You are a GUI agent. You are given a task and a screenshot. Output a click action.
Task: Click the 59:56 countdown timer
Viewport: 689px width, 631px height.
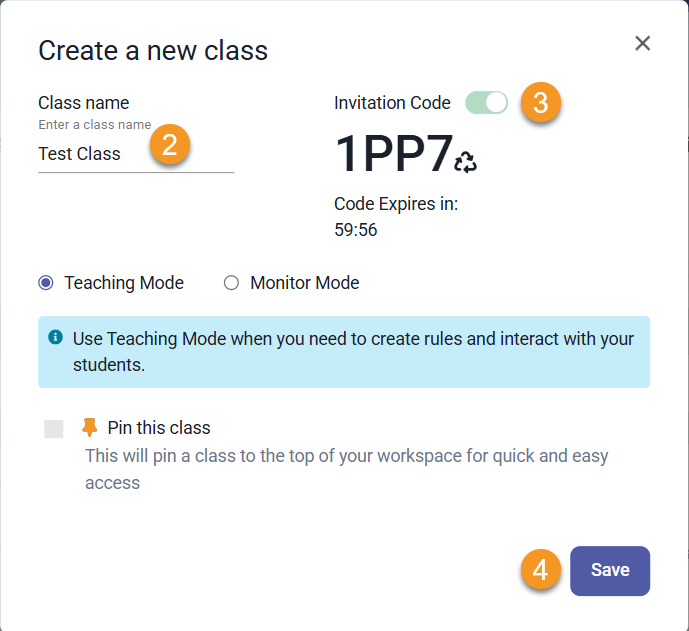[355, 230]
